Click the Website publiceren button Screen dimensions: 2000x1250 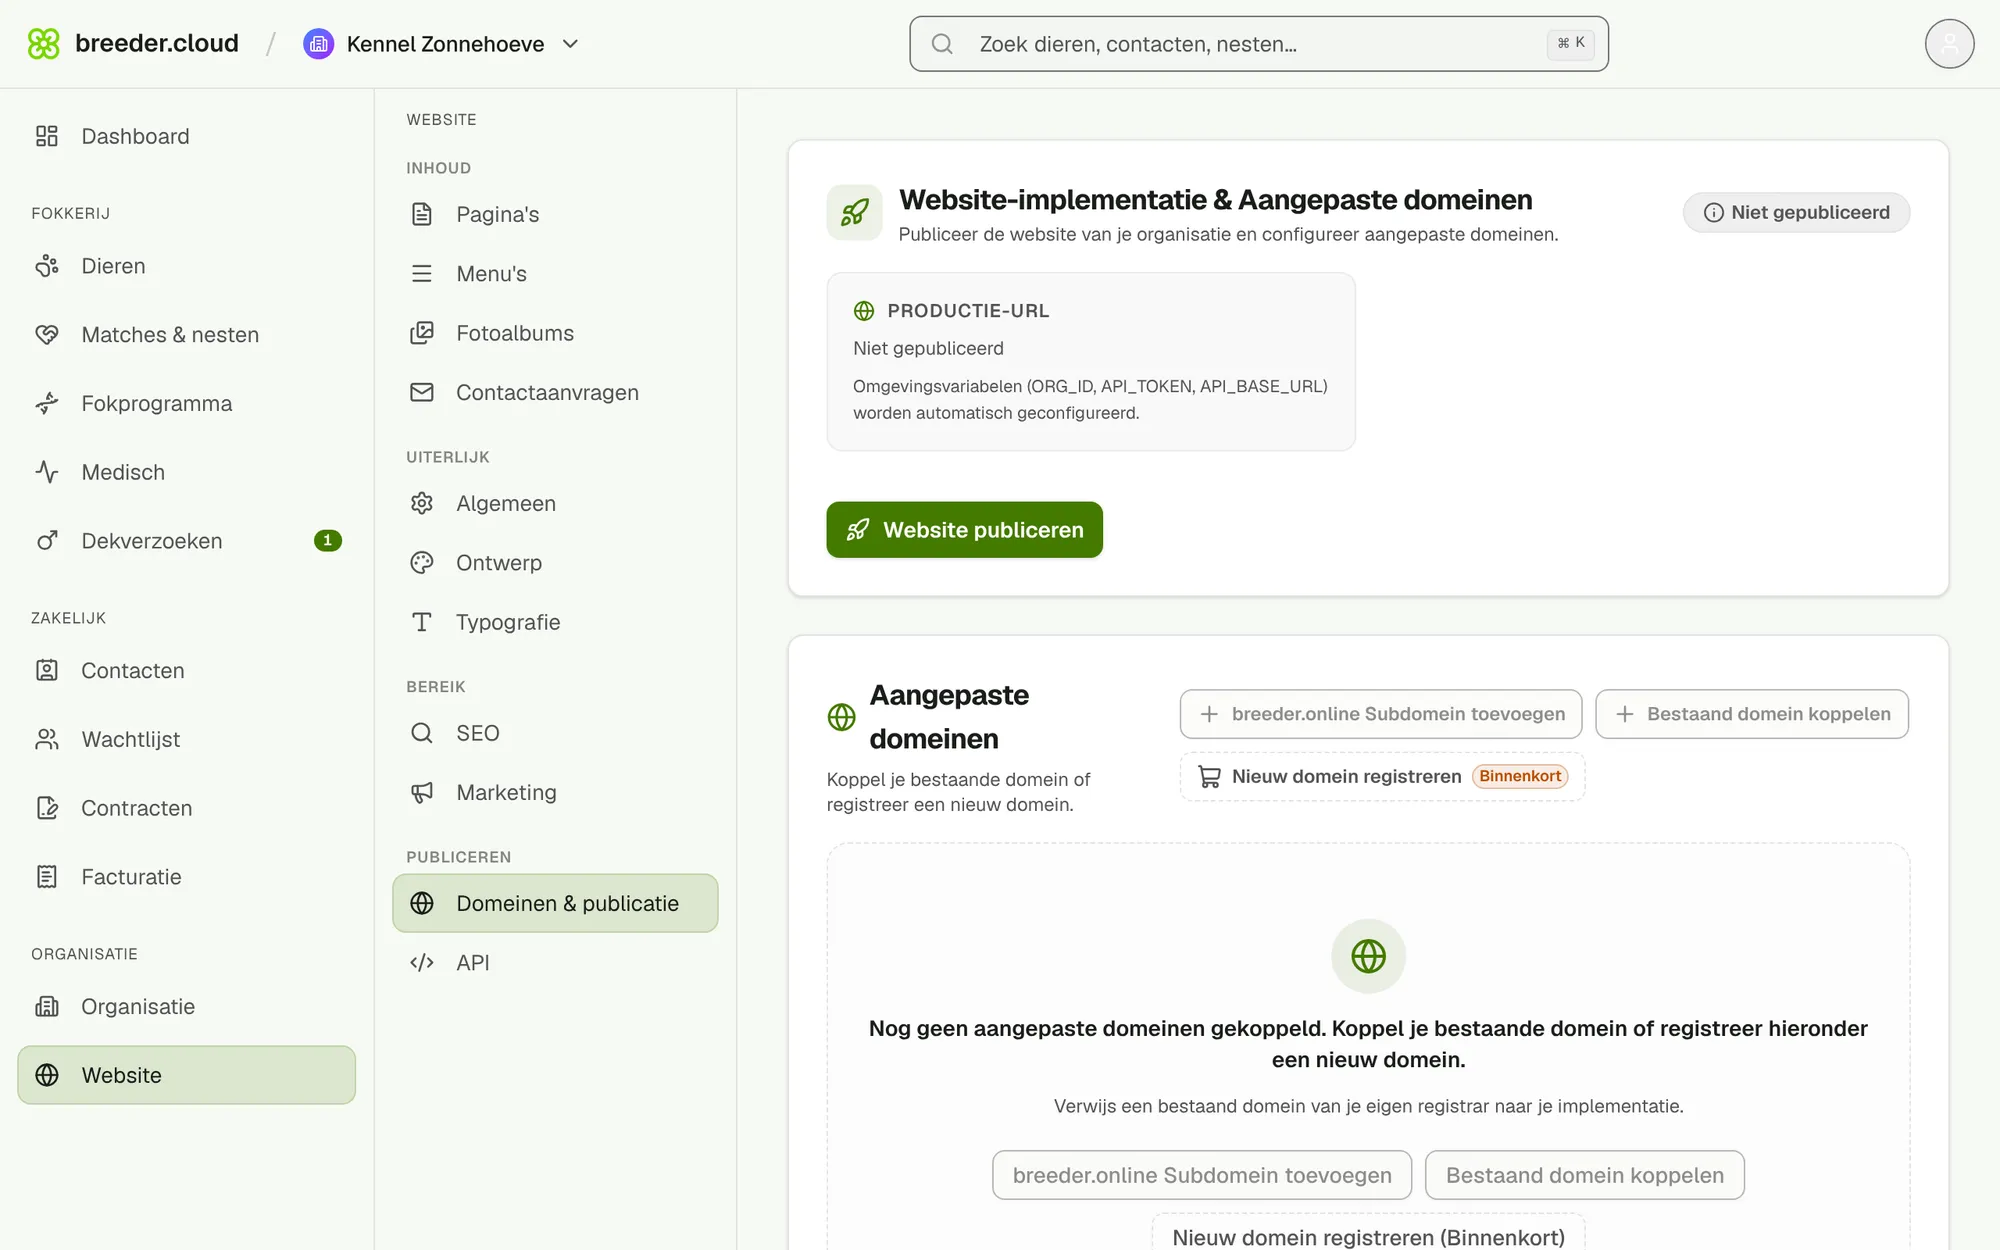pos(964,530)
